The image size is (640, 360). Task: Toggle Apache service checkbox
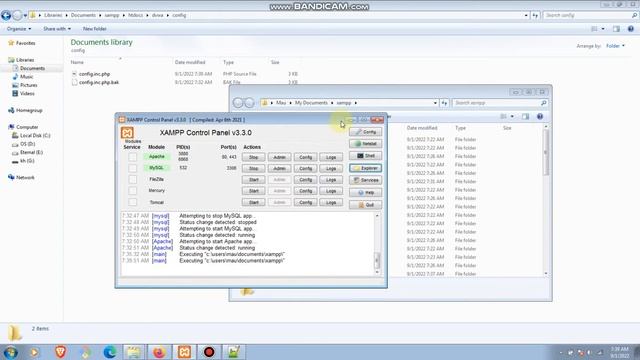133,157
